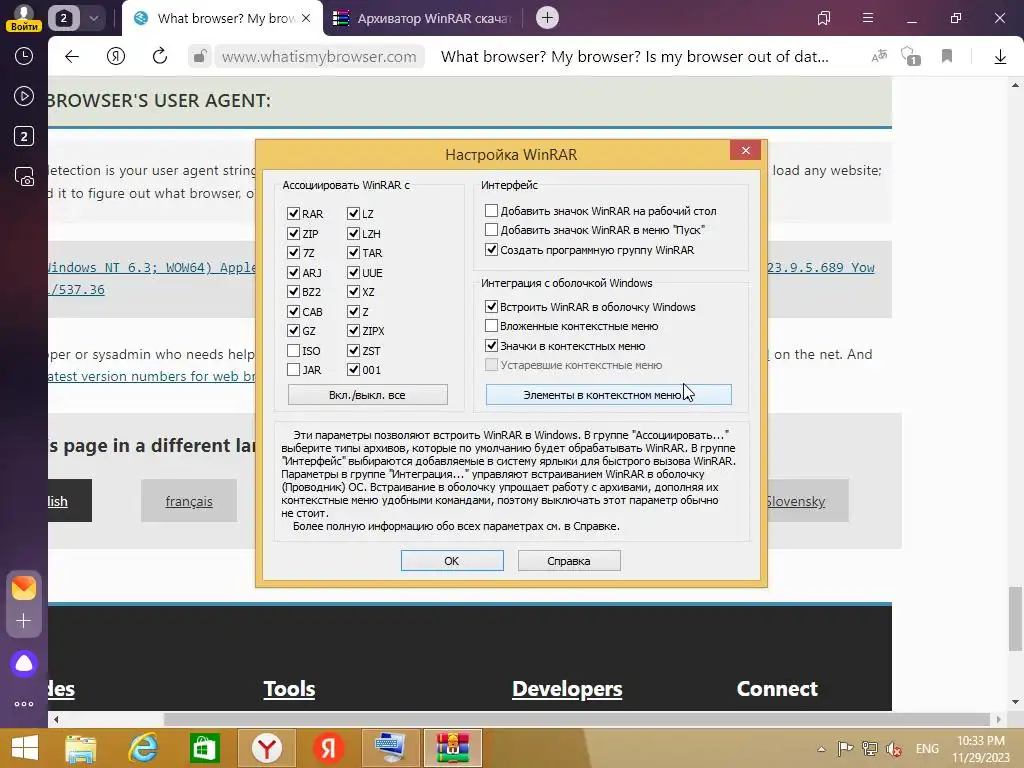Open the ENG language indicator

point(927,748)
